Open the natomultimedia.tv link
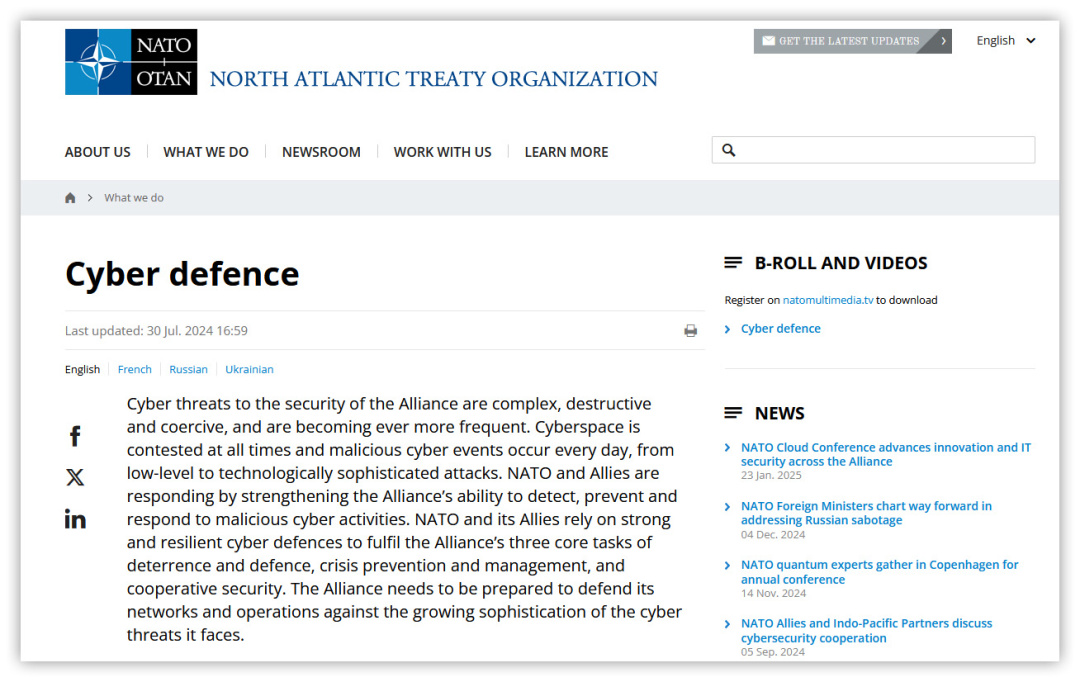Screen dimensions: 1080x682 pos(828,300)
